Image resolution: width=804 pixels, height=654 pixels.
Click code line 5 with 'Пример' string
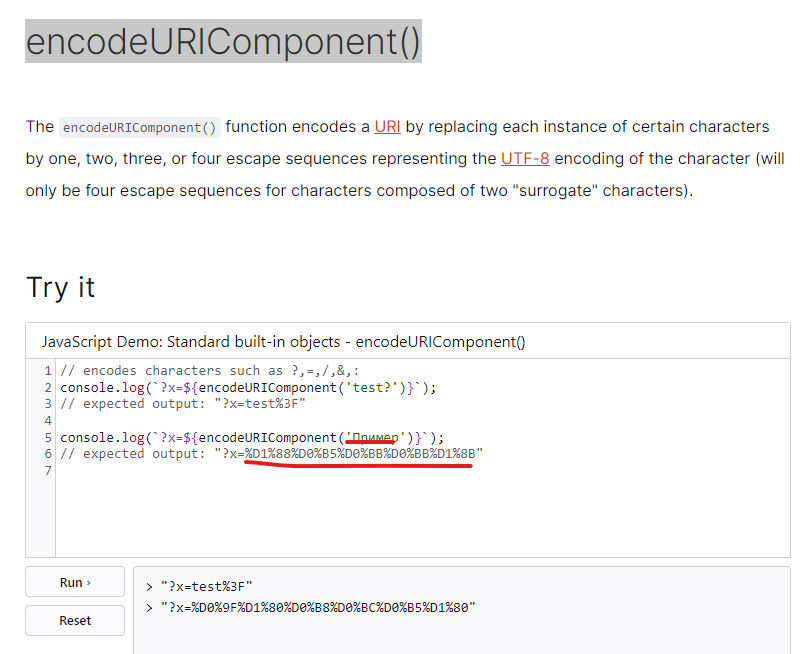click(252, 438)
